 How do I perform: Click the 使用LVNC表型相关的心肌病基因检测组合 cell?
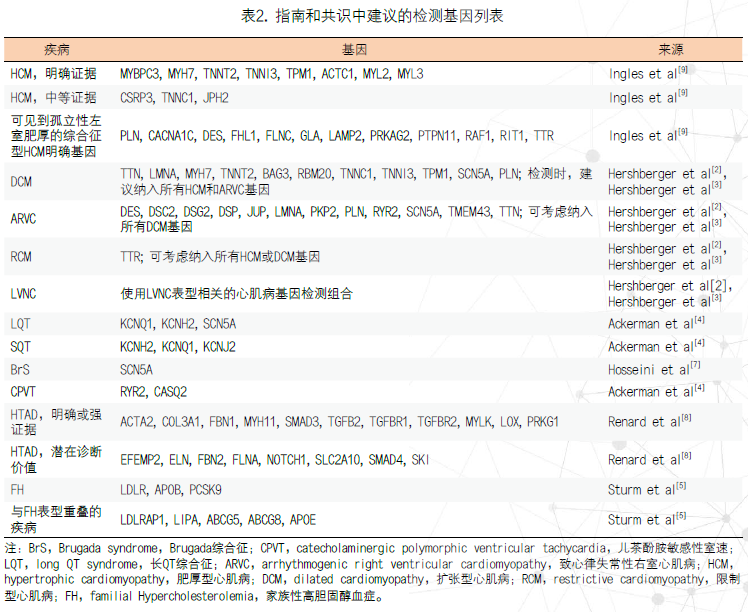click(236, 294)
